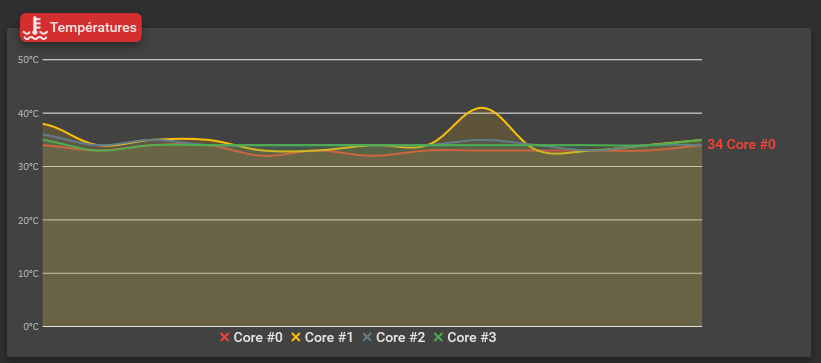Click the yellow Core #1 peak near 41°C

click(481, 108)
